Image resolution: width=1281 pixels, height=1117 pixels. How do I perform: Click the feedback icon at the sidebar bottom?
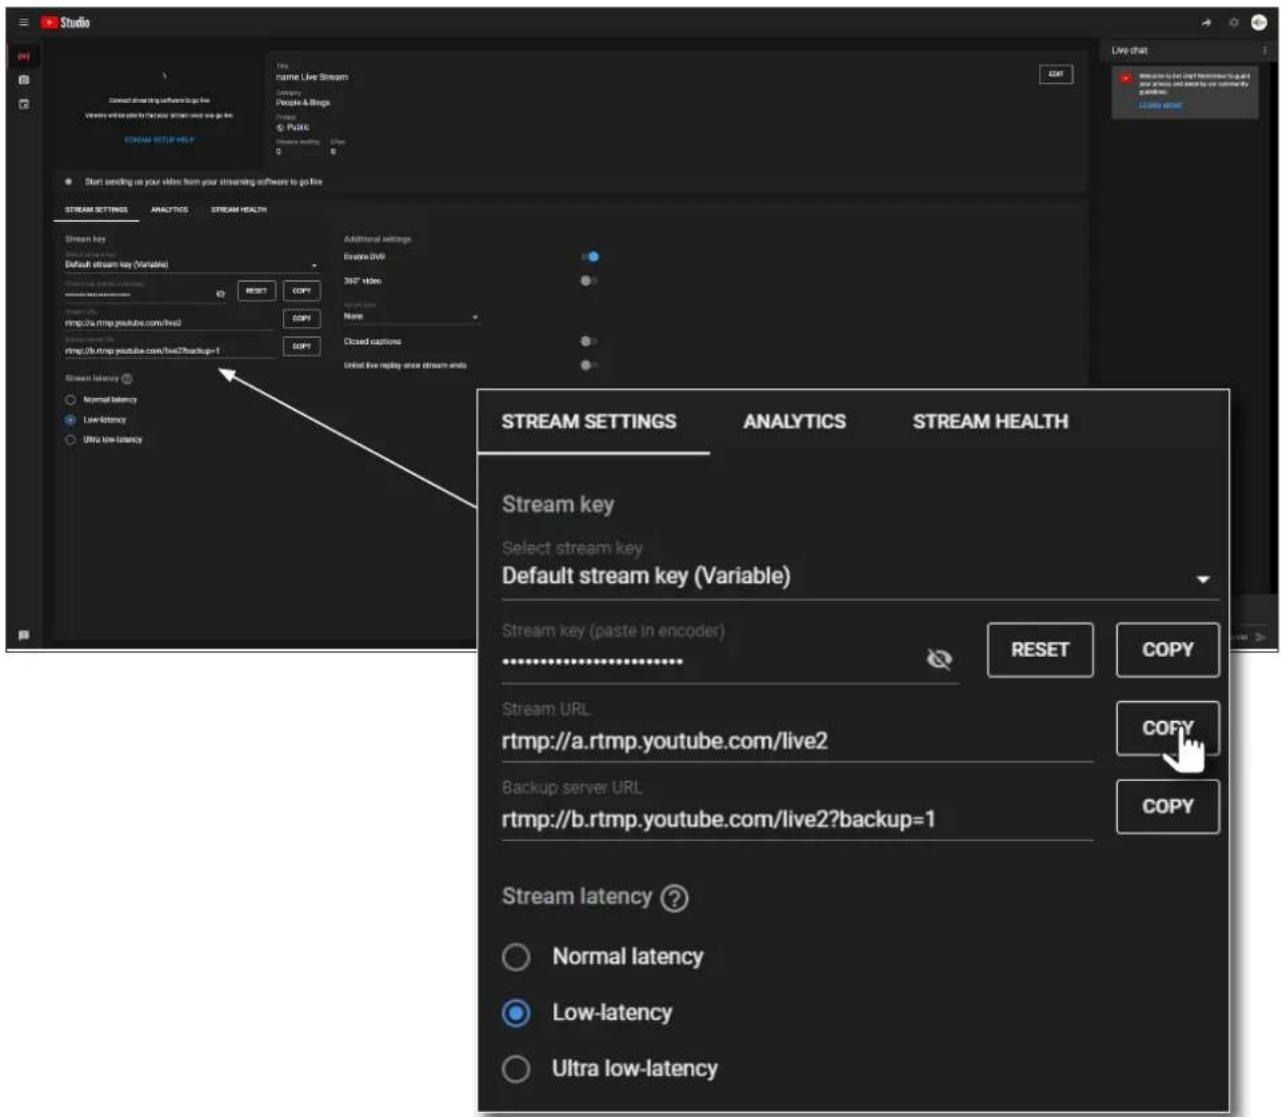pos(24,635)
